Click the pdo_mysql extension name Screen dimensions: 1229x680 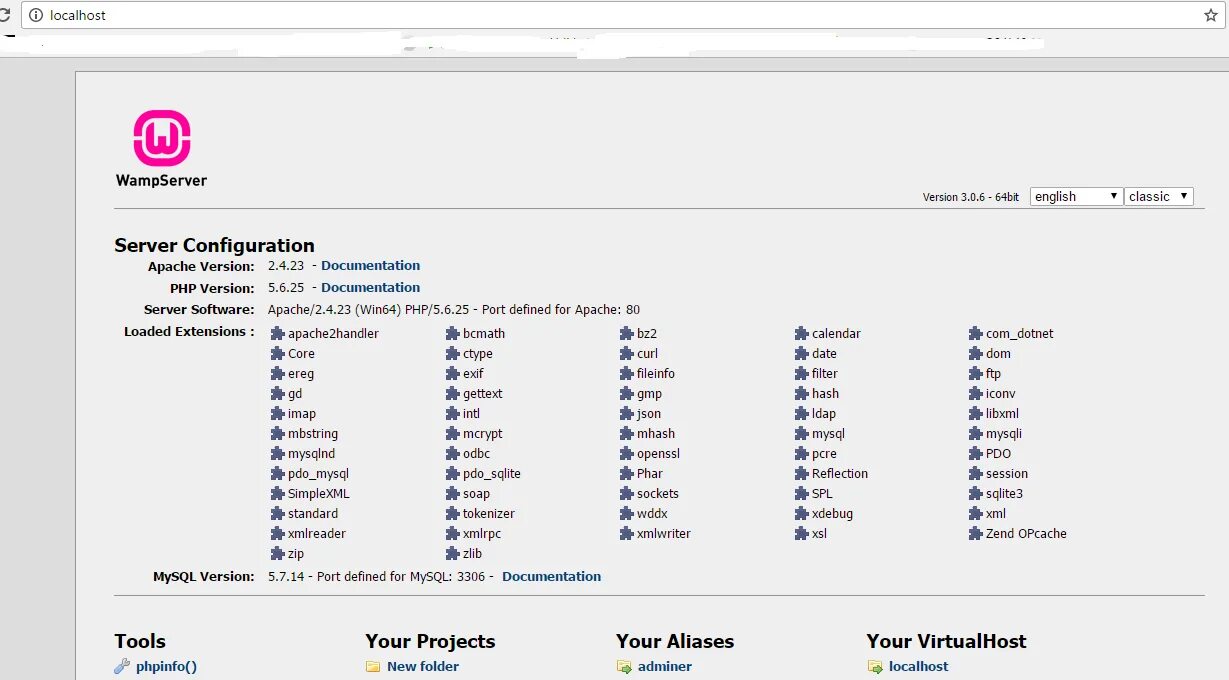(x=318, y=474)
